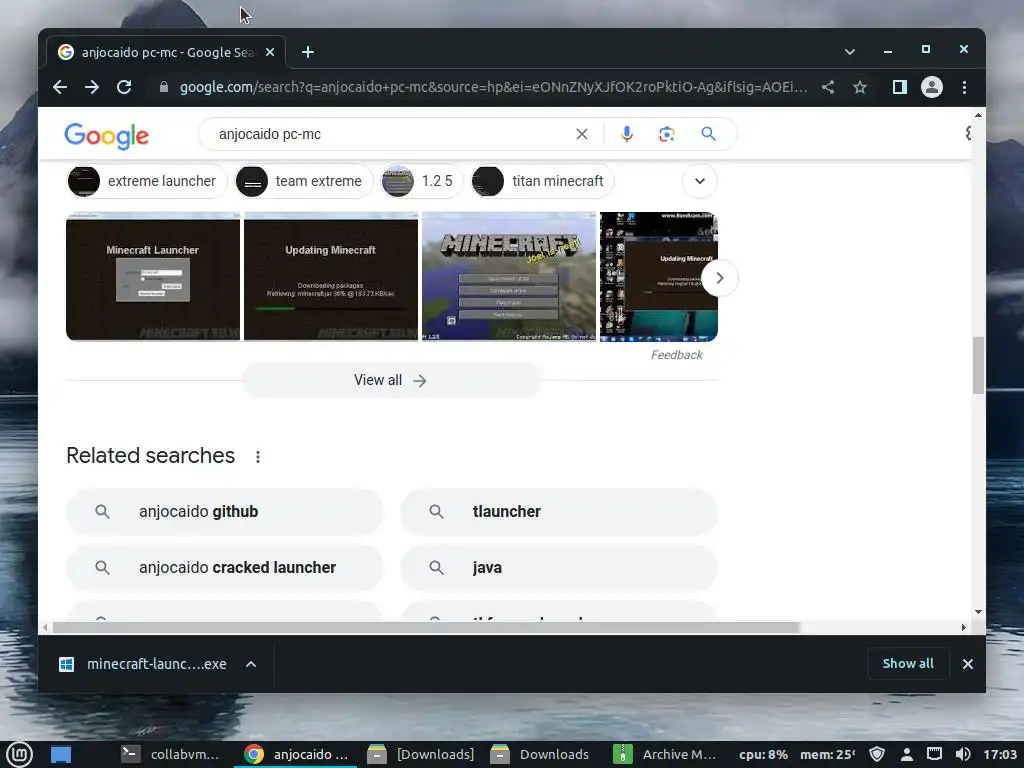Go to Google homepage via logo

point(106,136)
